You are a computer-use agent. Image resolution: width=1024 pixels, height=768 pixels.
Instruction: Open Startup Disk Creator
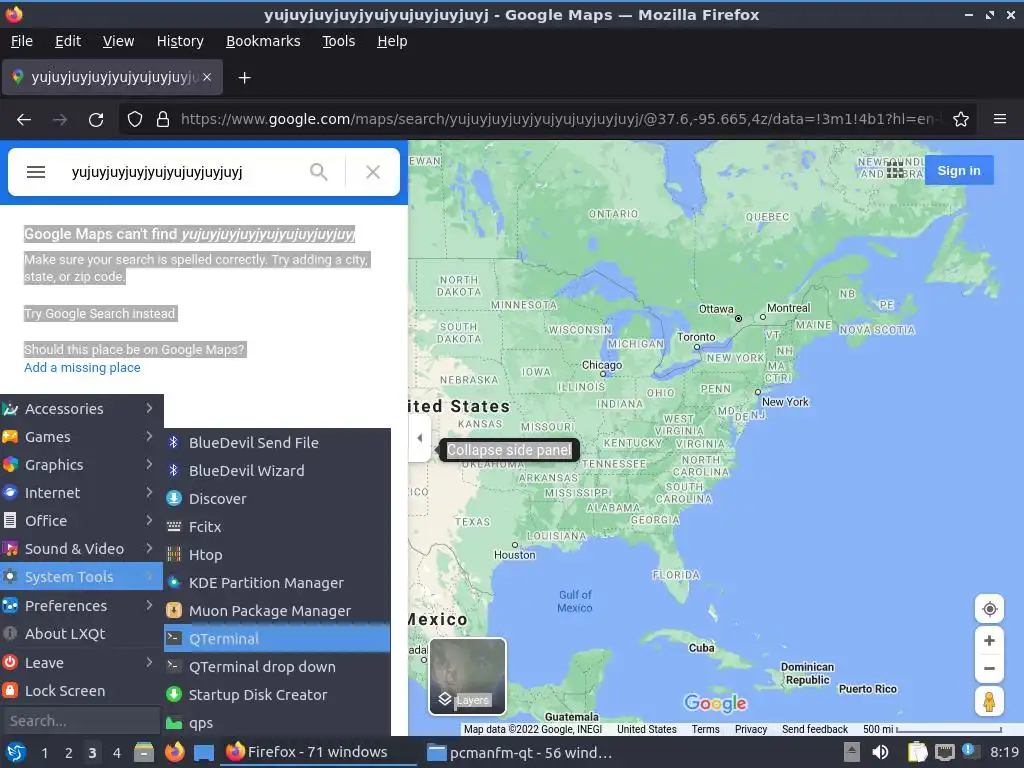pyautogui.click(x=277, y=695)
